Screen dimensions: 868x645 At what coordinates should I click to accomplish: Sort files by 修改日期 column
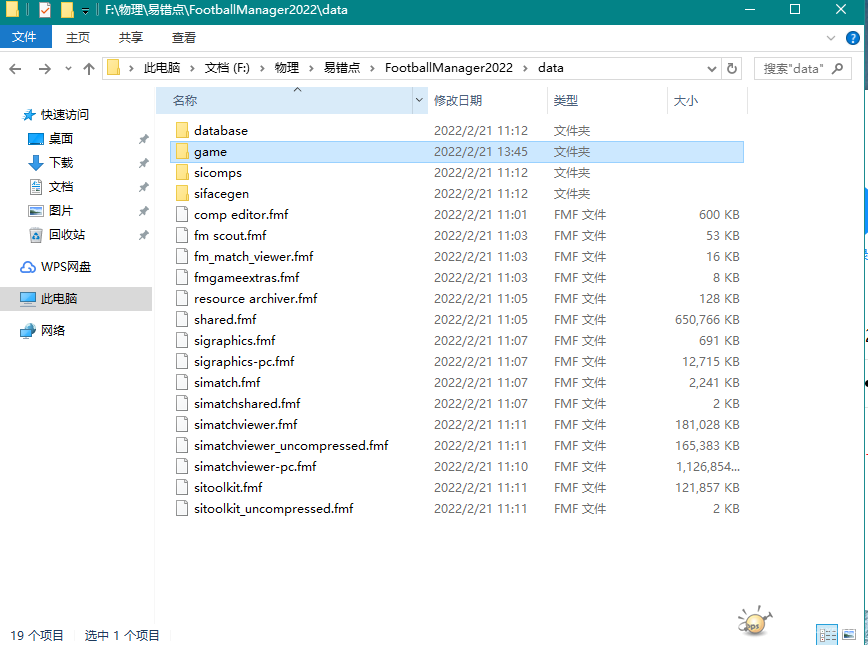click(x=458, y=101)
